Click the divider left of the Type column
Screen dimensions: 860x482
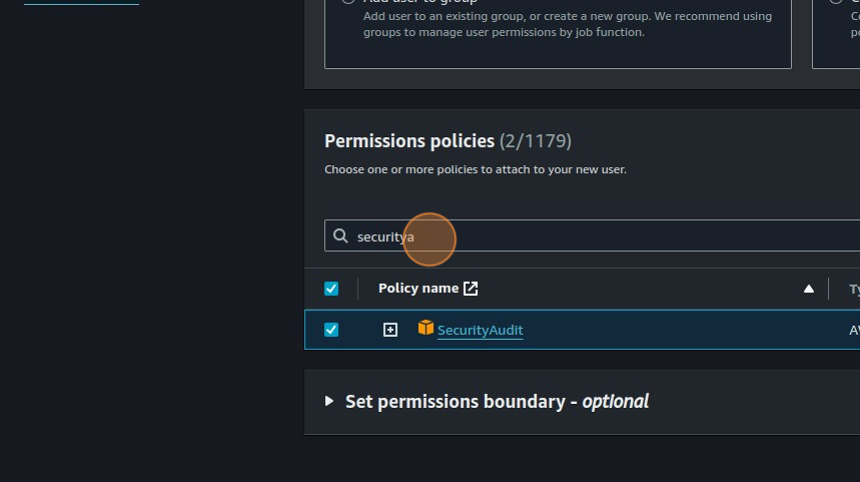(829, 289)
